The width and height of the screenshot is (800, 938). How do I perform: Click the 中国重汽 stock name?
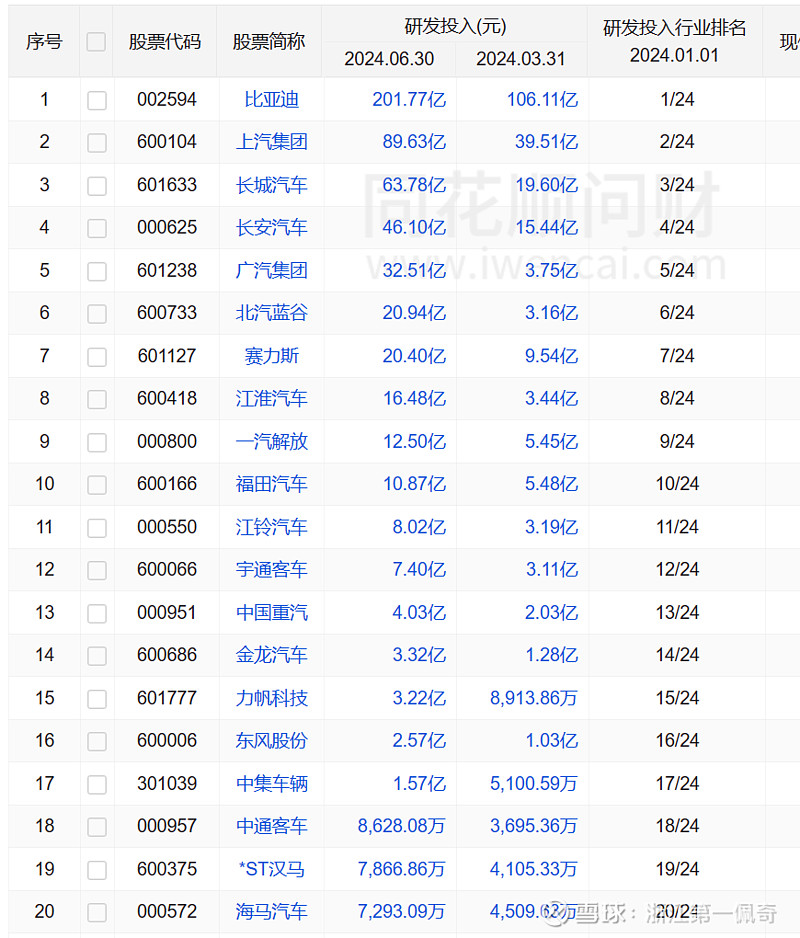tap(272, 613)
